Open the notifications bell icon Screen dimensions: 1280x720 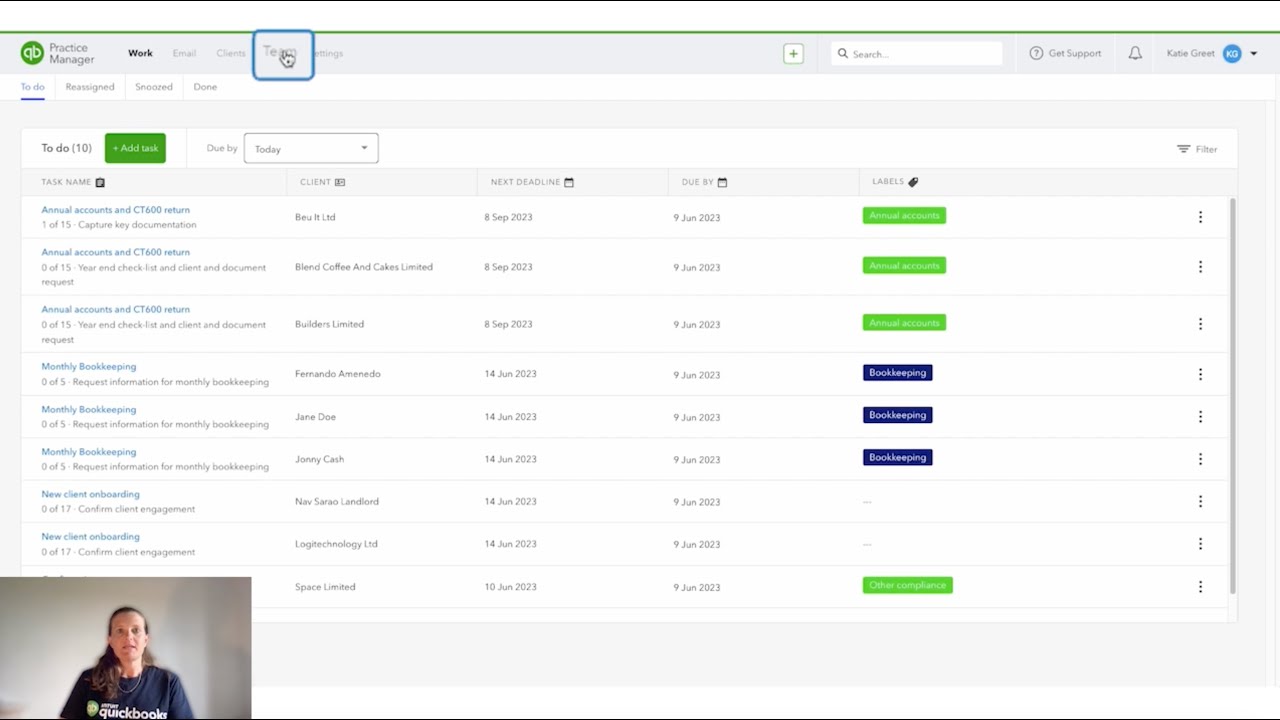(1135, 53)
